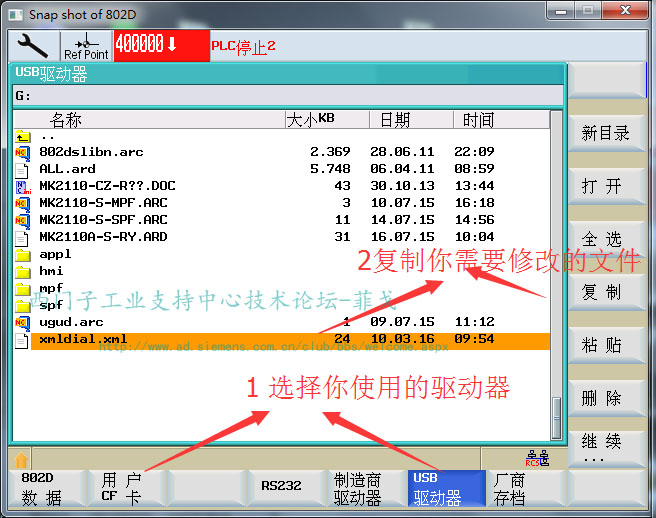Click the document icon beside ALL.ard
Screen dimensions: 656x518
pos(22,170)
